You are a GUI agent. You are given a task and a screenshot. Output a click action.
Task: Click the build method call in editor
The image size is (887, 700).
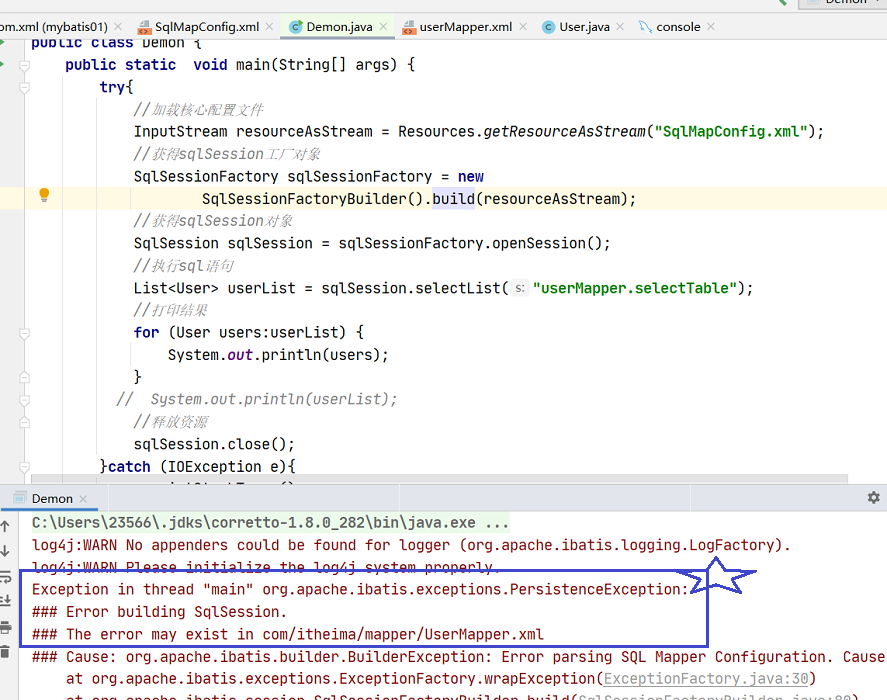[454, 199]
